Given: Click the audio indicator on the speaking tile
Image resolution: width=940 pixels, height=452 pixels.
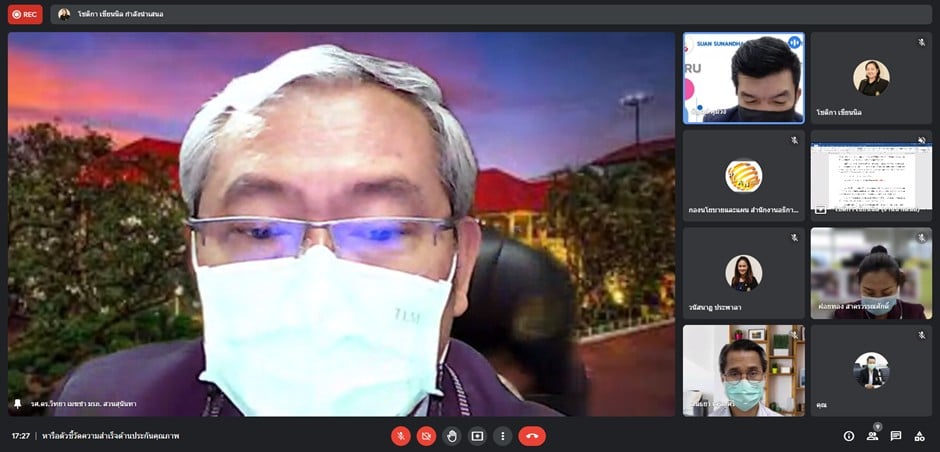Looking at the screenshot, I should coord(794,42).
